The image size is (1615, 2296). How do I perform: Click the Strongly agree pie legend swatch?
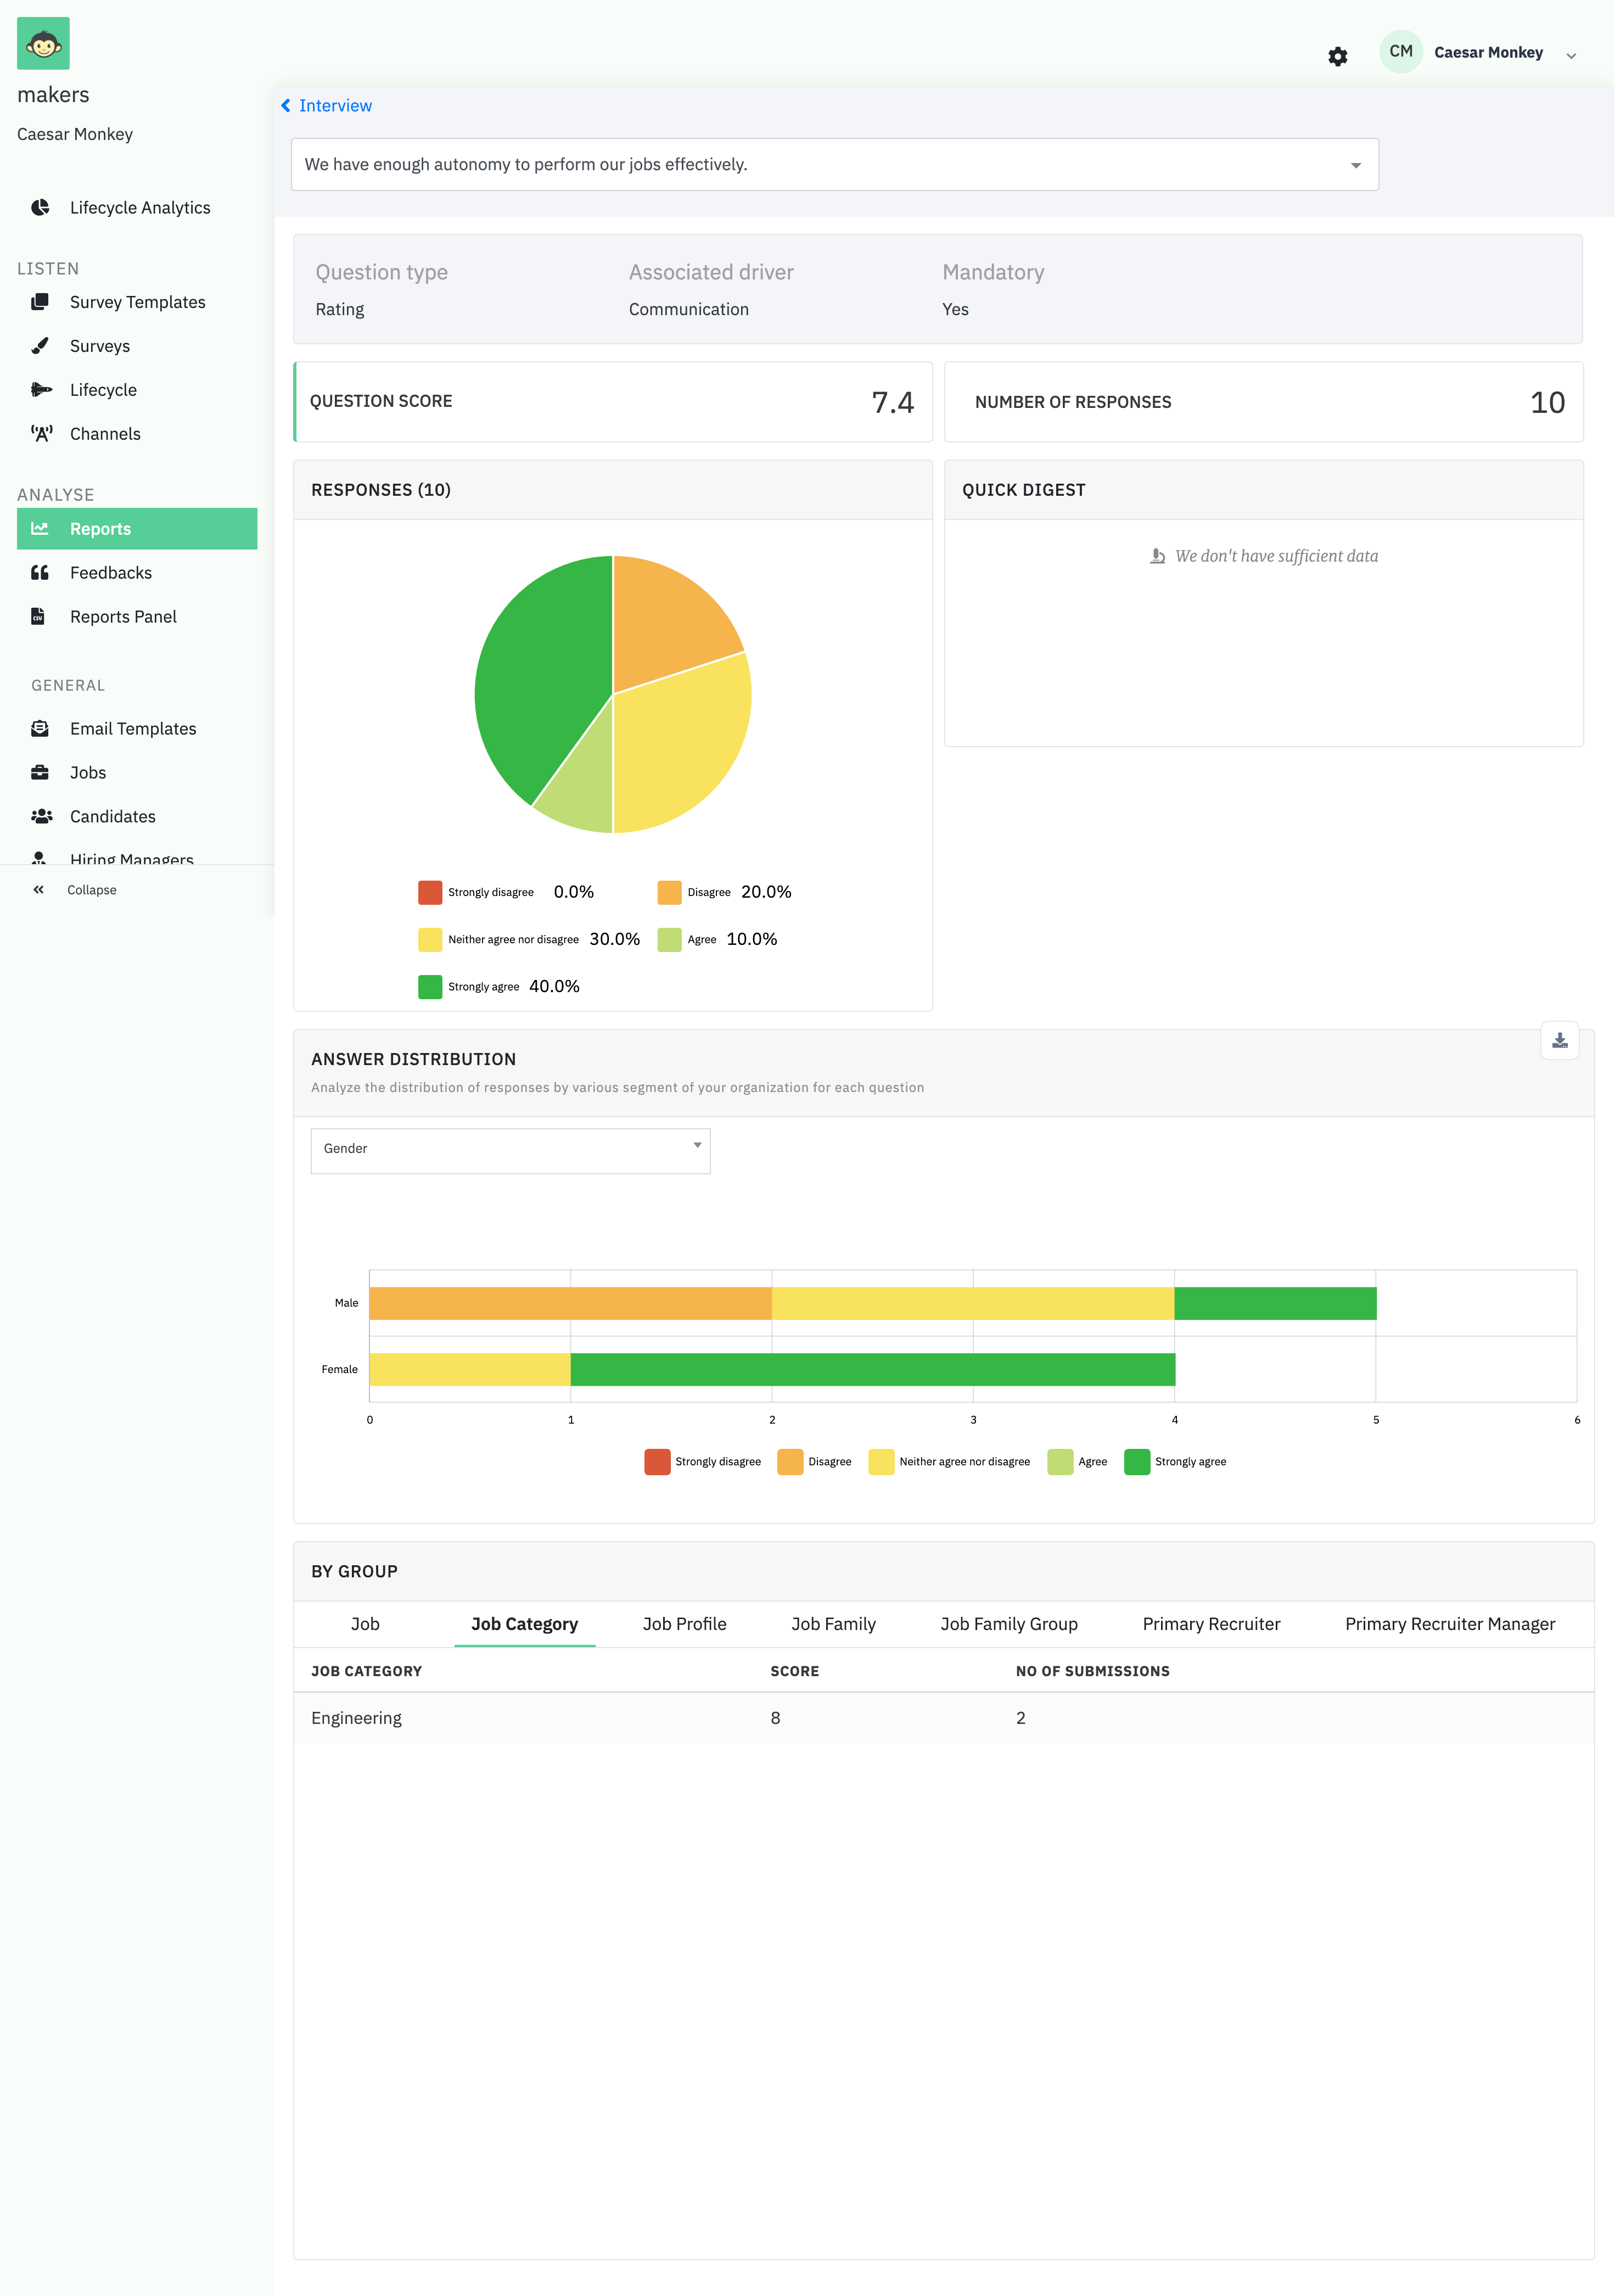pos(430,986)
